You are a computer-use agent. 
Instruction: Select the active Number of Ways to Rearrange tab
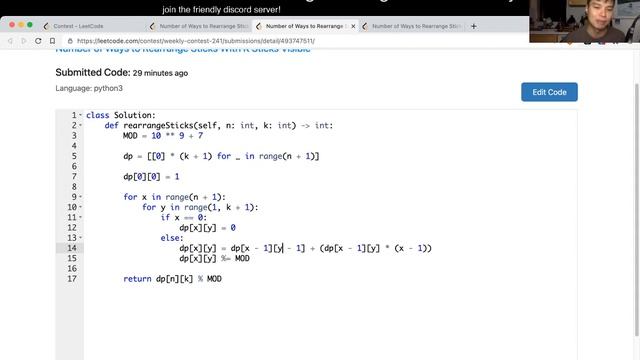305,26
